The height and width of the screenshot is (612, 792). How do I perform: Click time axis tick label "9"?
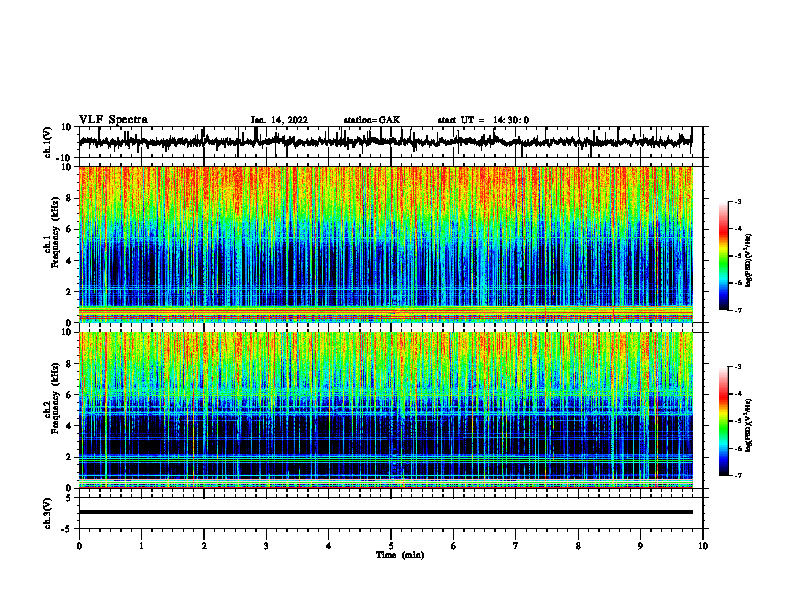640,546
